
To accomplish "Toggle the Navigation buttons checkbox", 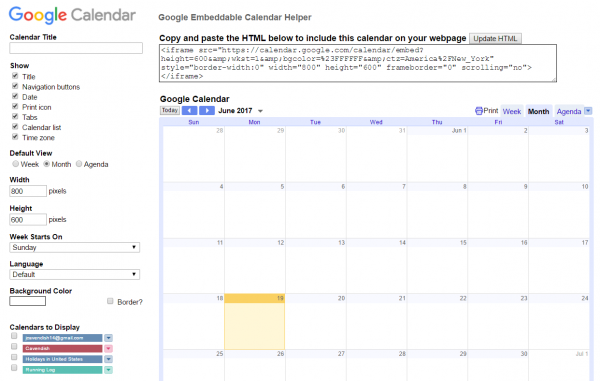I will click(x=15, y=86).
